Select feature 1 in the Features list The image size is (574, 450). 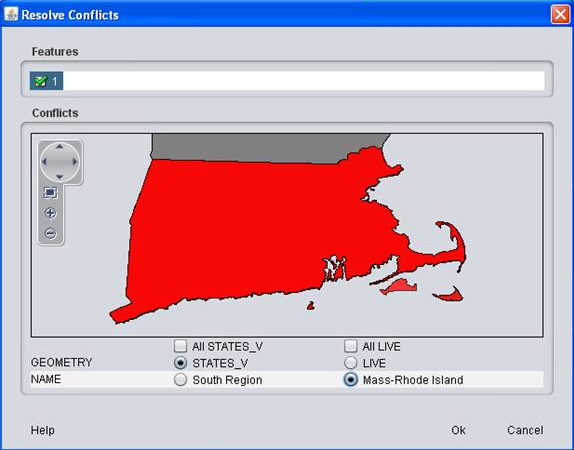(x=46, y=81)
